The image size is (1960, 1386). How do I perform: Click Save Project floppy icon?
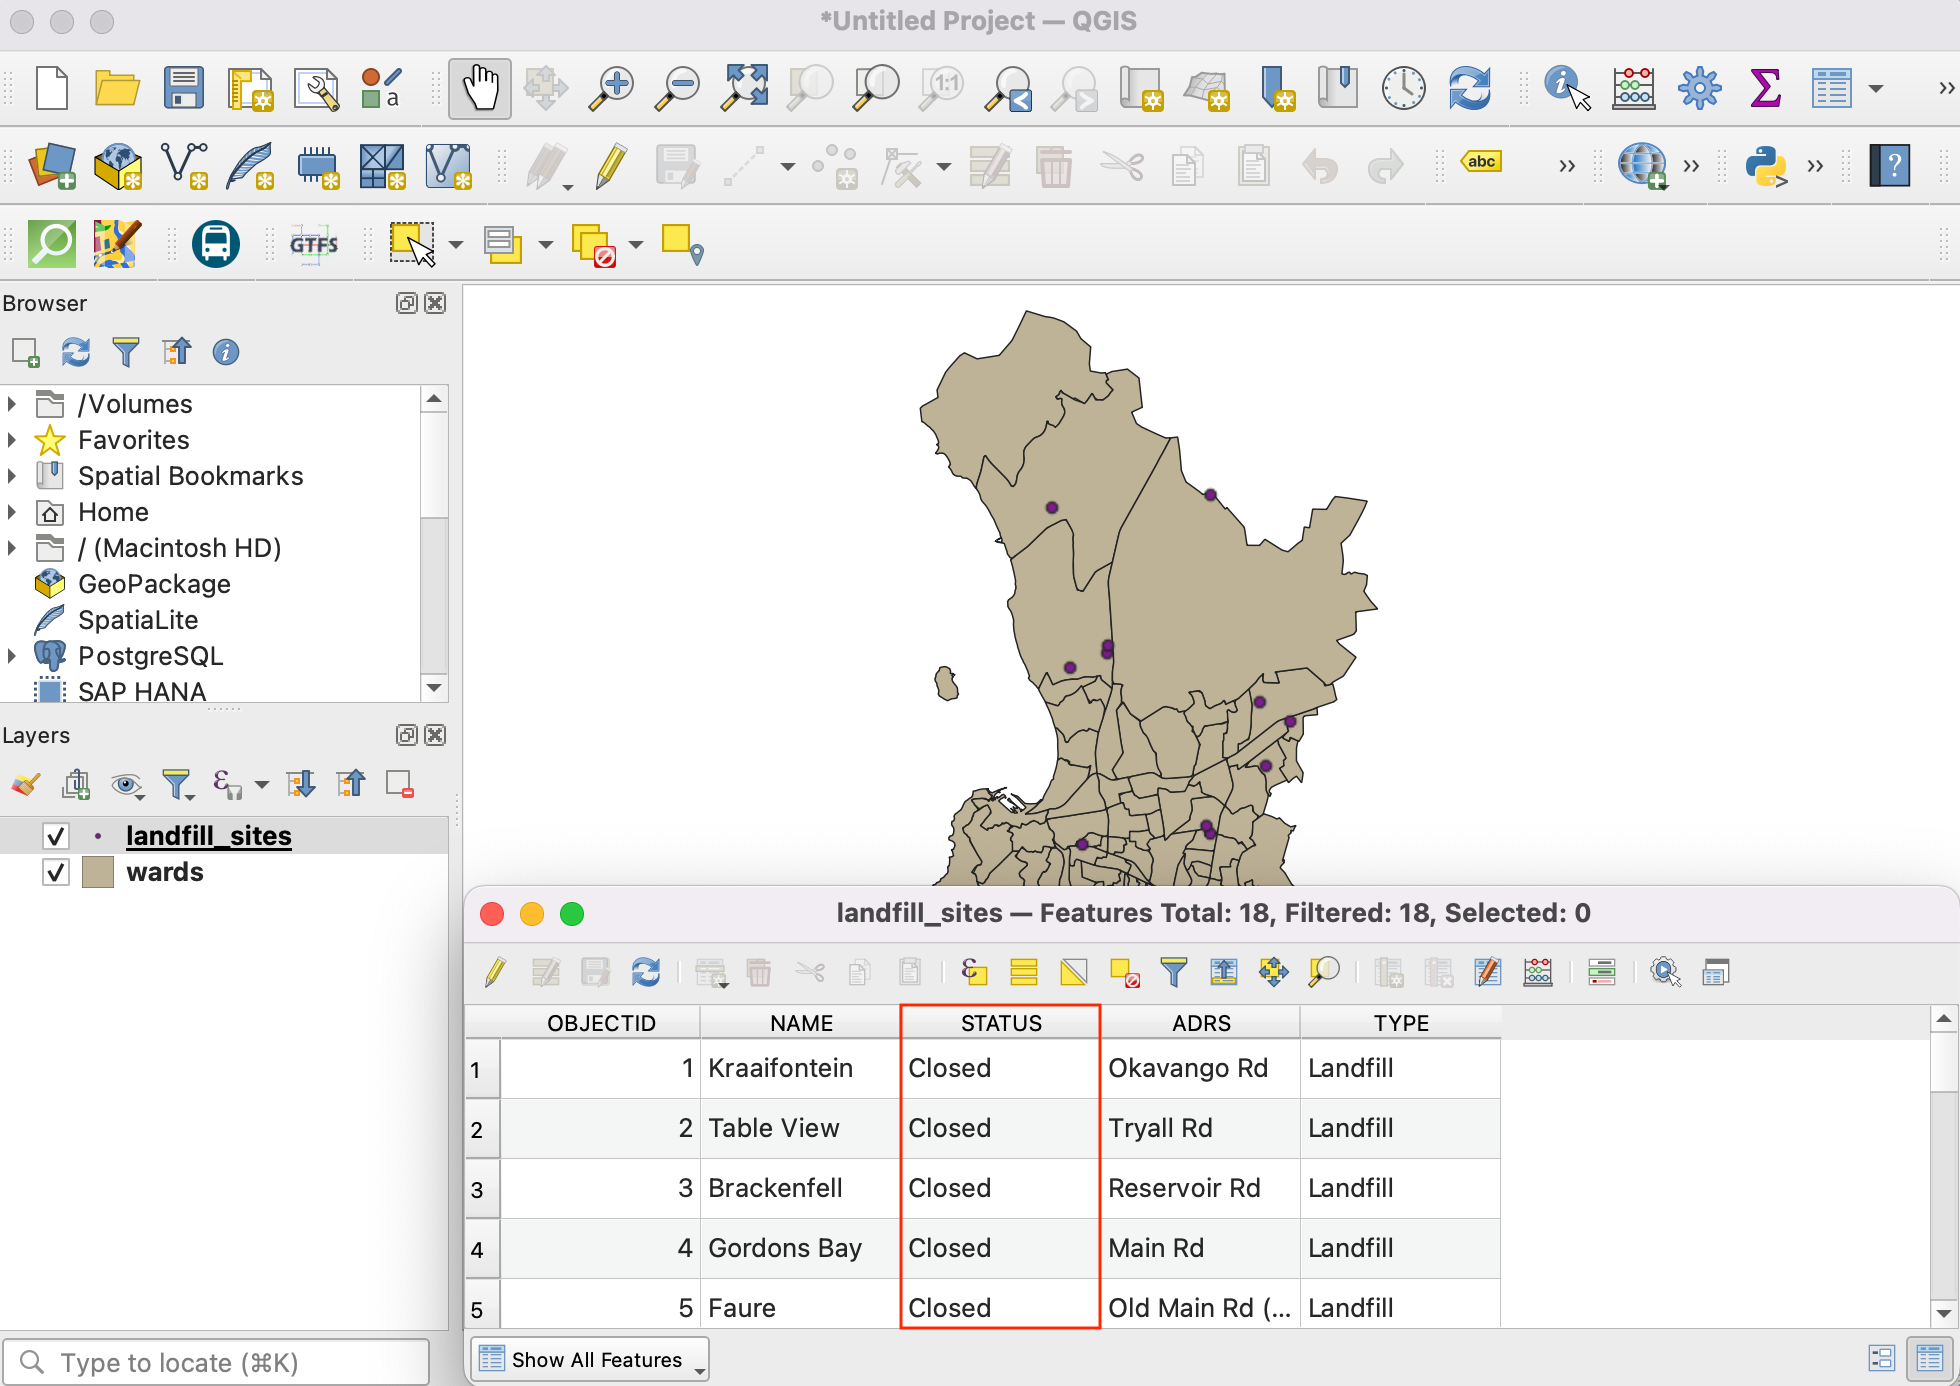click(x=183, y=89)
